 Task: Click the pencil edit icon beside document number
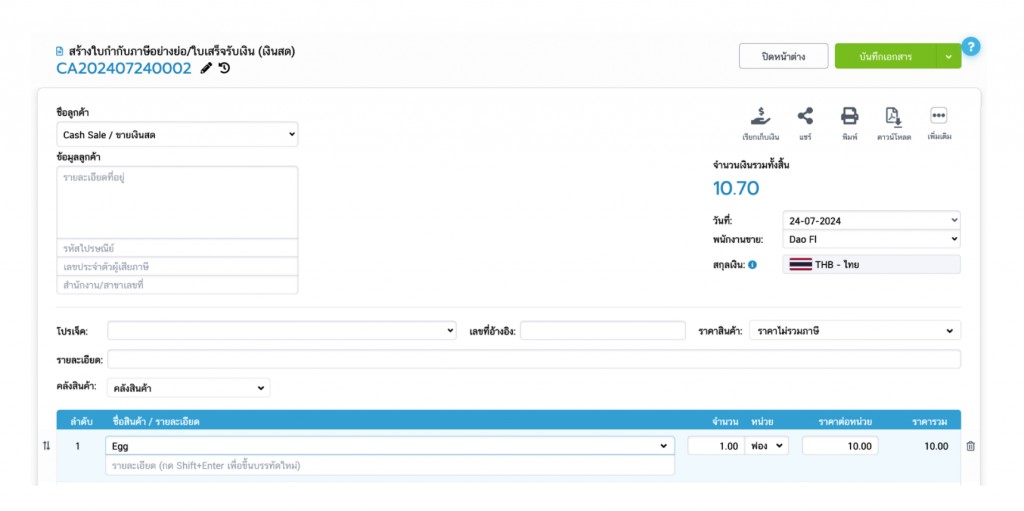click(x=206, y=68)
